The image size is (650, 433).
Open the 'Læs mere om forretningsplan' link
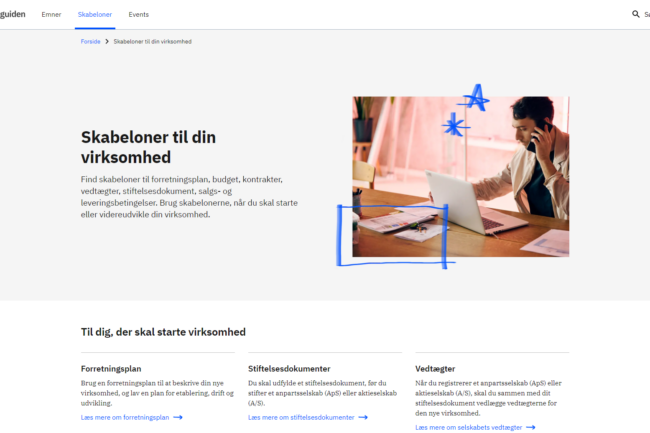pos(125,416)
